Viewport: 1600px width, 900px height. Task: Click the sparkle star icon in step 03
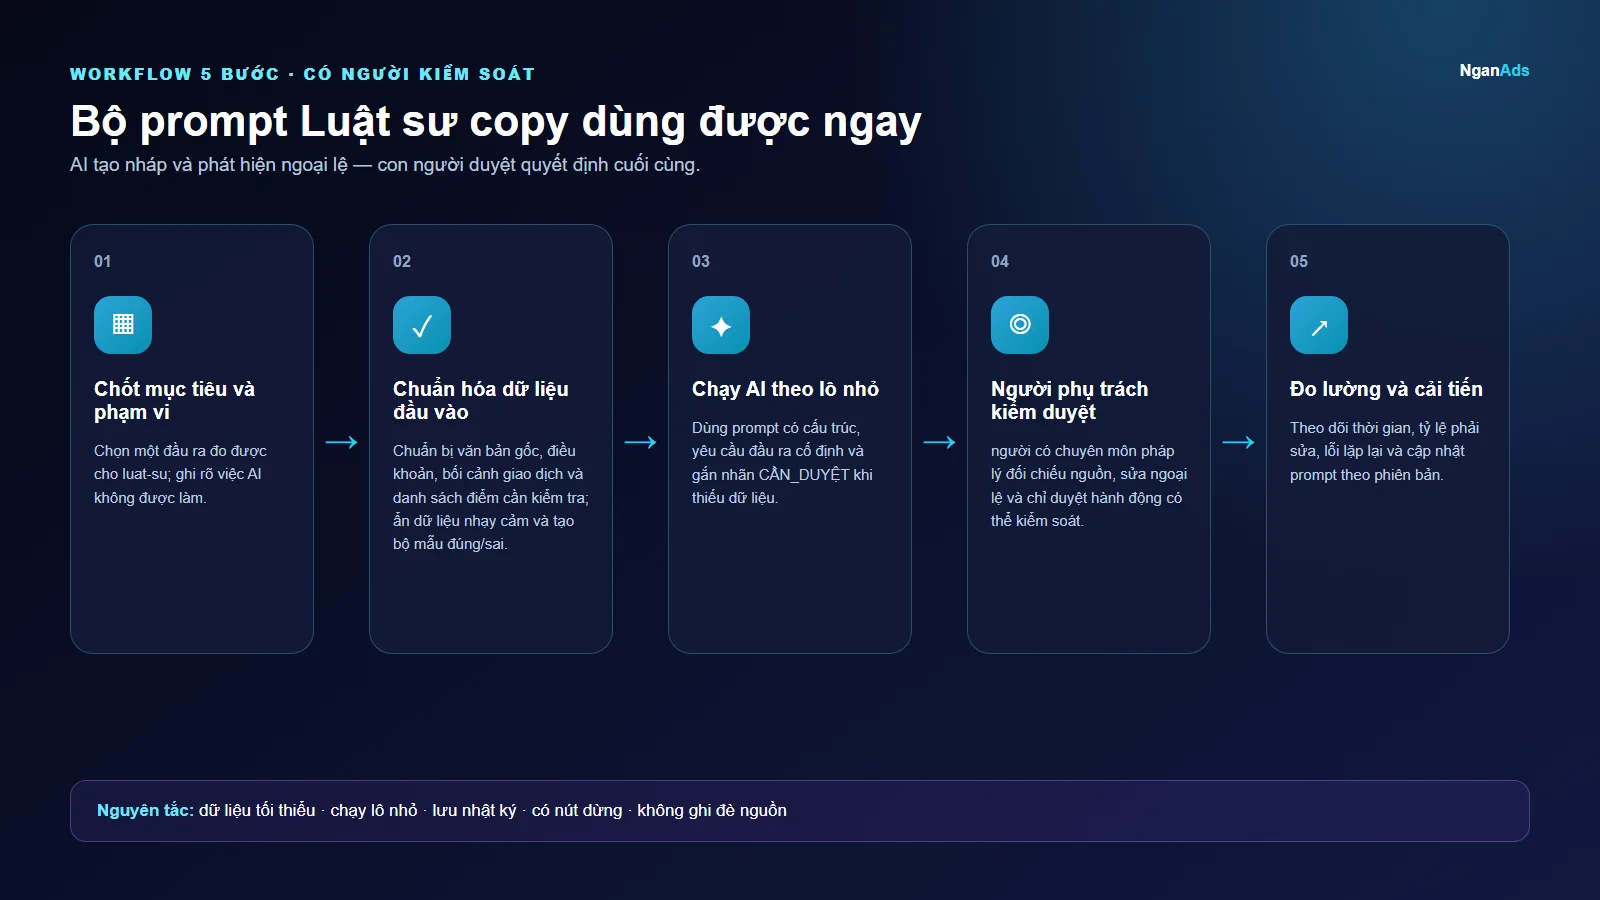tap(721, 325)
